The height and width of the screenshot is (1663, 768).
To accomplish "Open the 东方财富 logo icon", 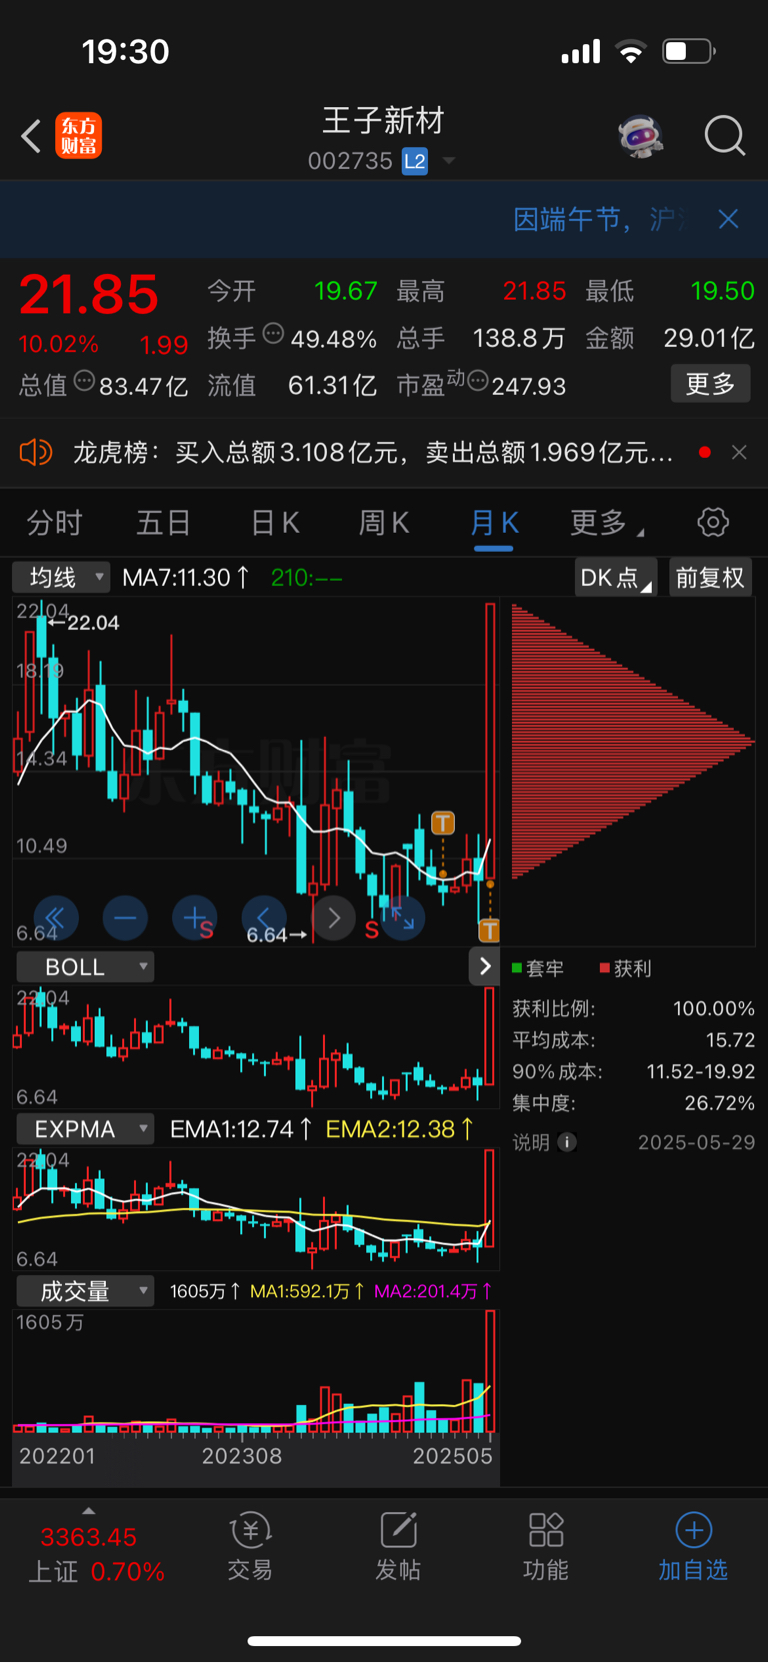I will 78,136.
